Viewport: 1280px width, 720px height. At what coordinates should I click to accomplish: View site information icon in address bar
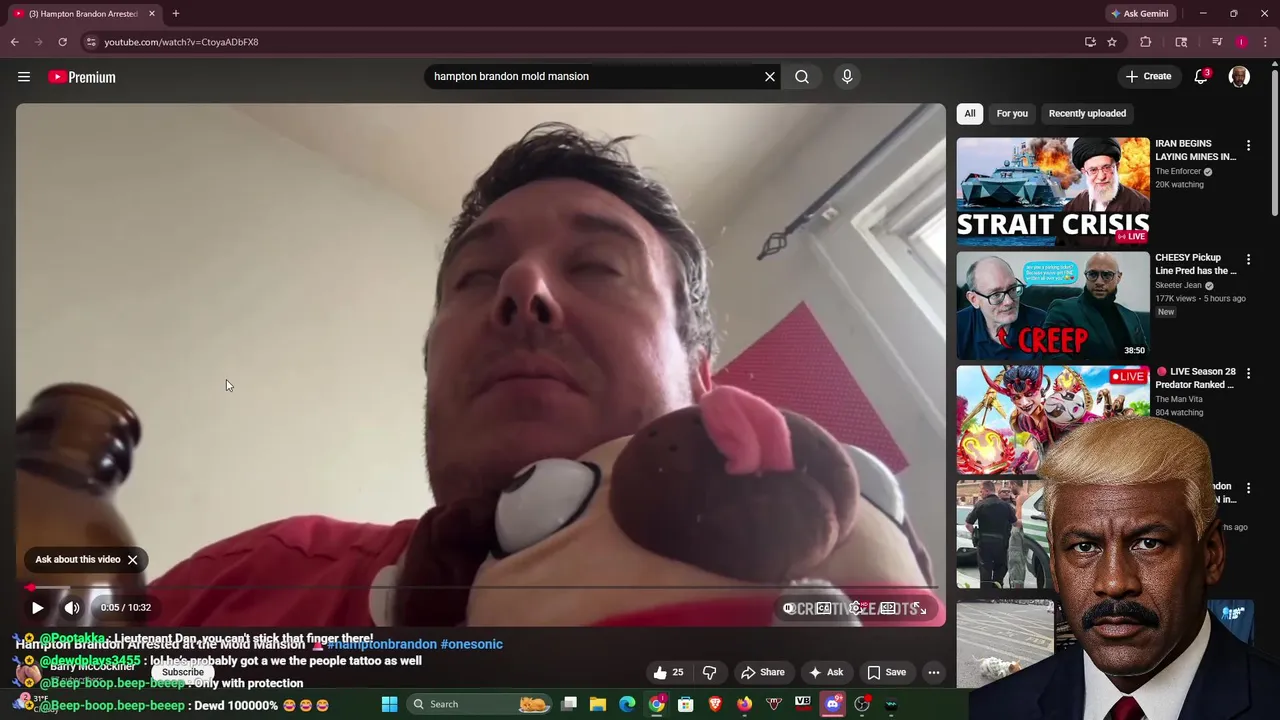pos(91,42)
